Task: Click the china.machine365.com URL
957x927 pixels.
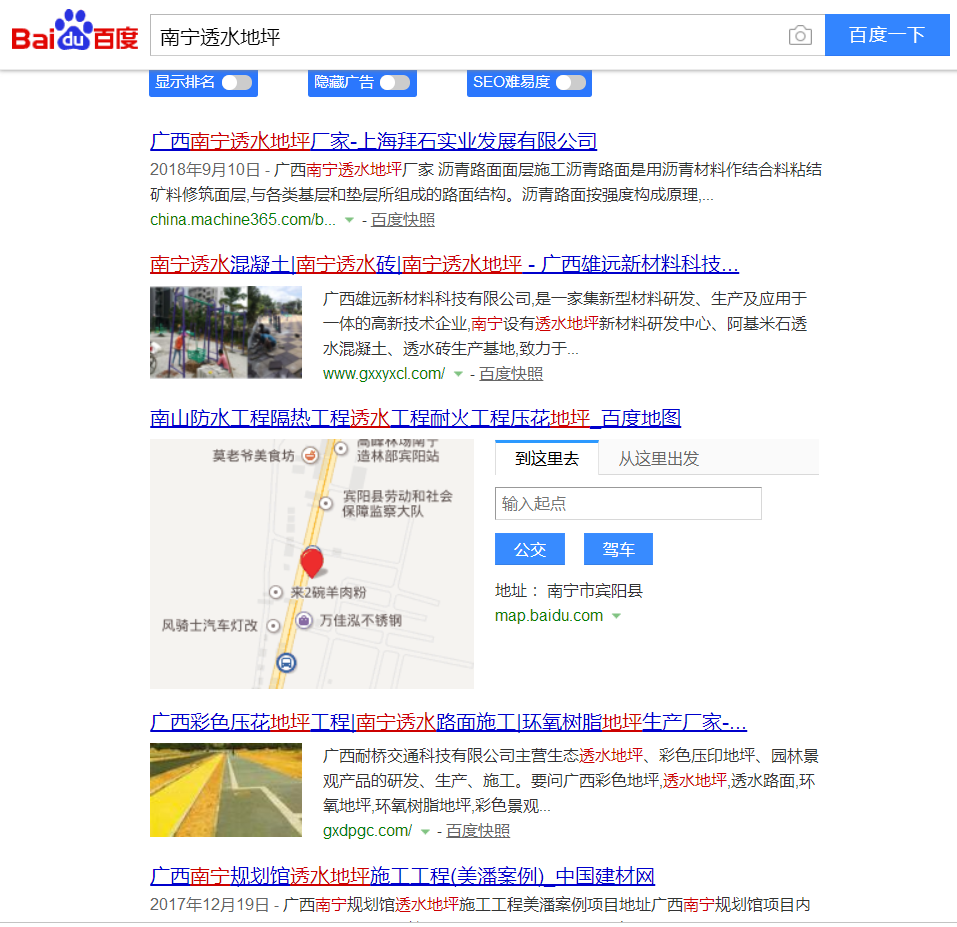Action: 243,220
